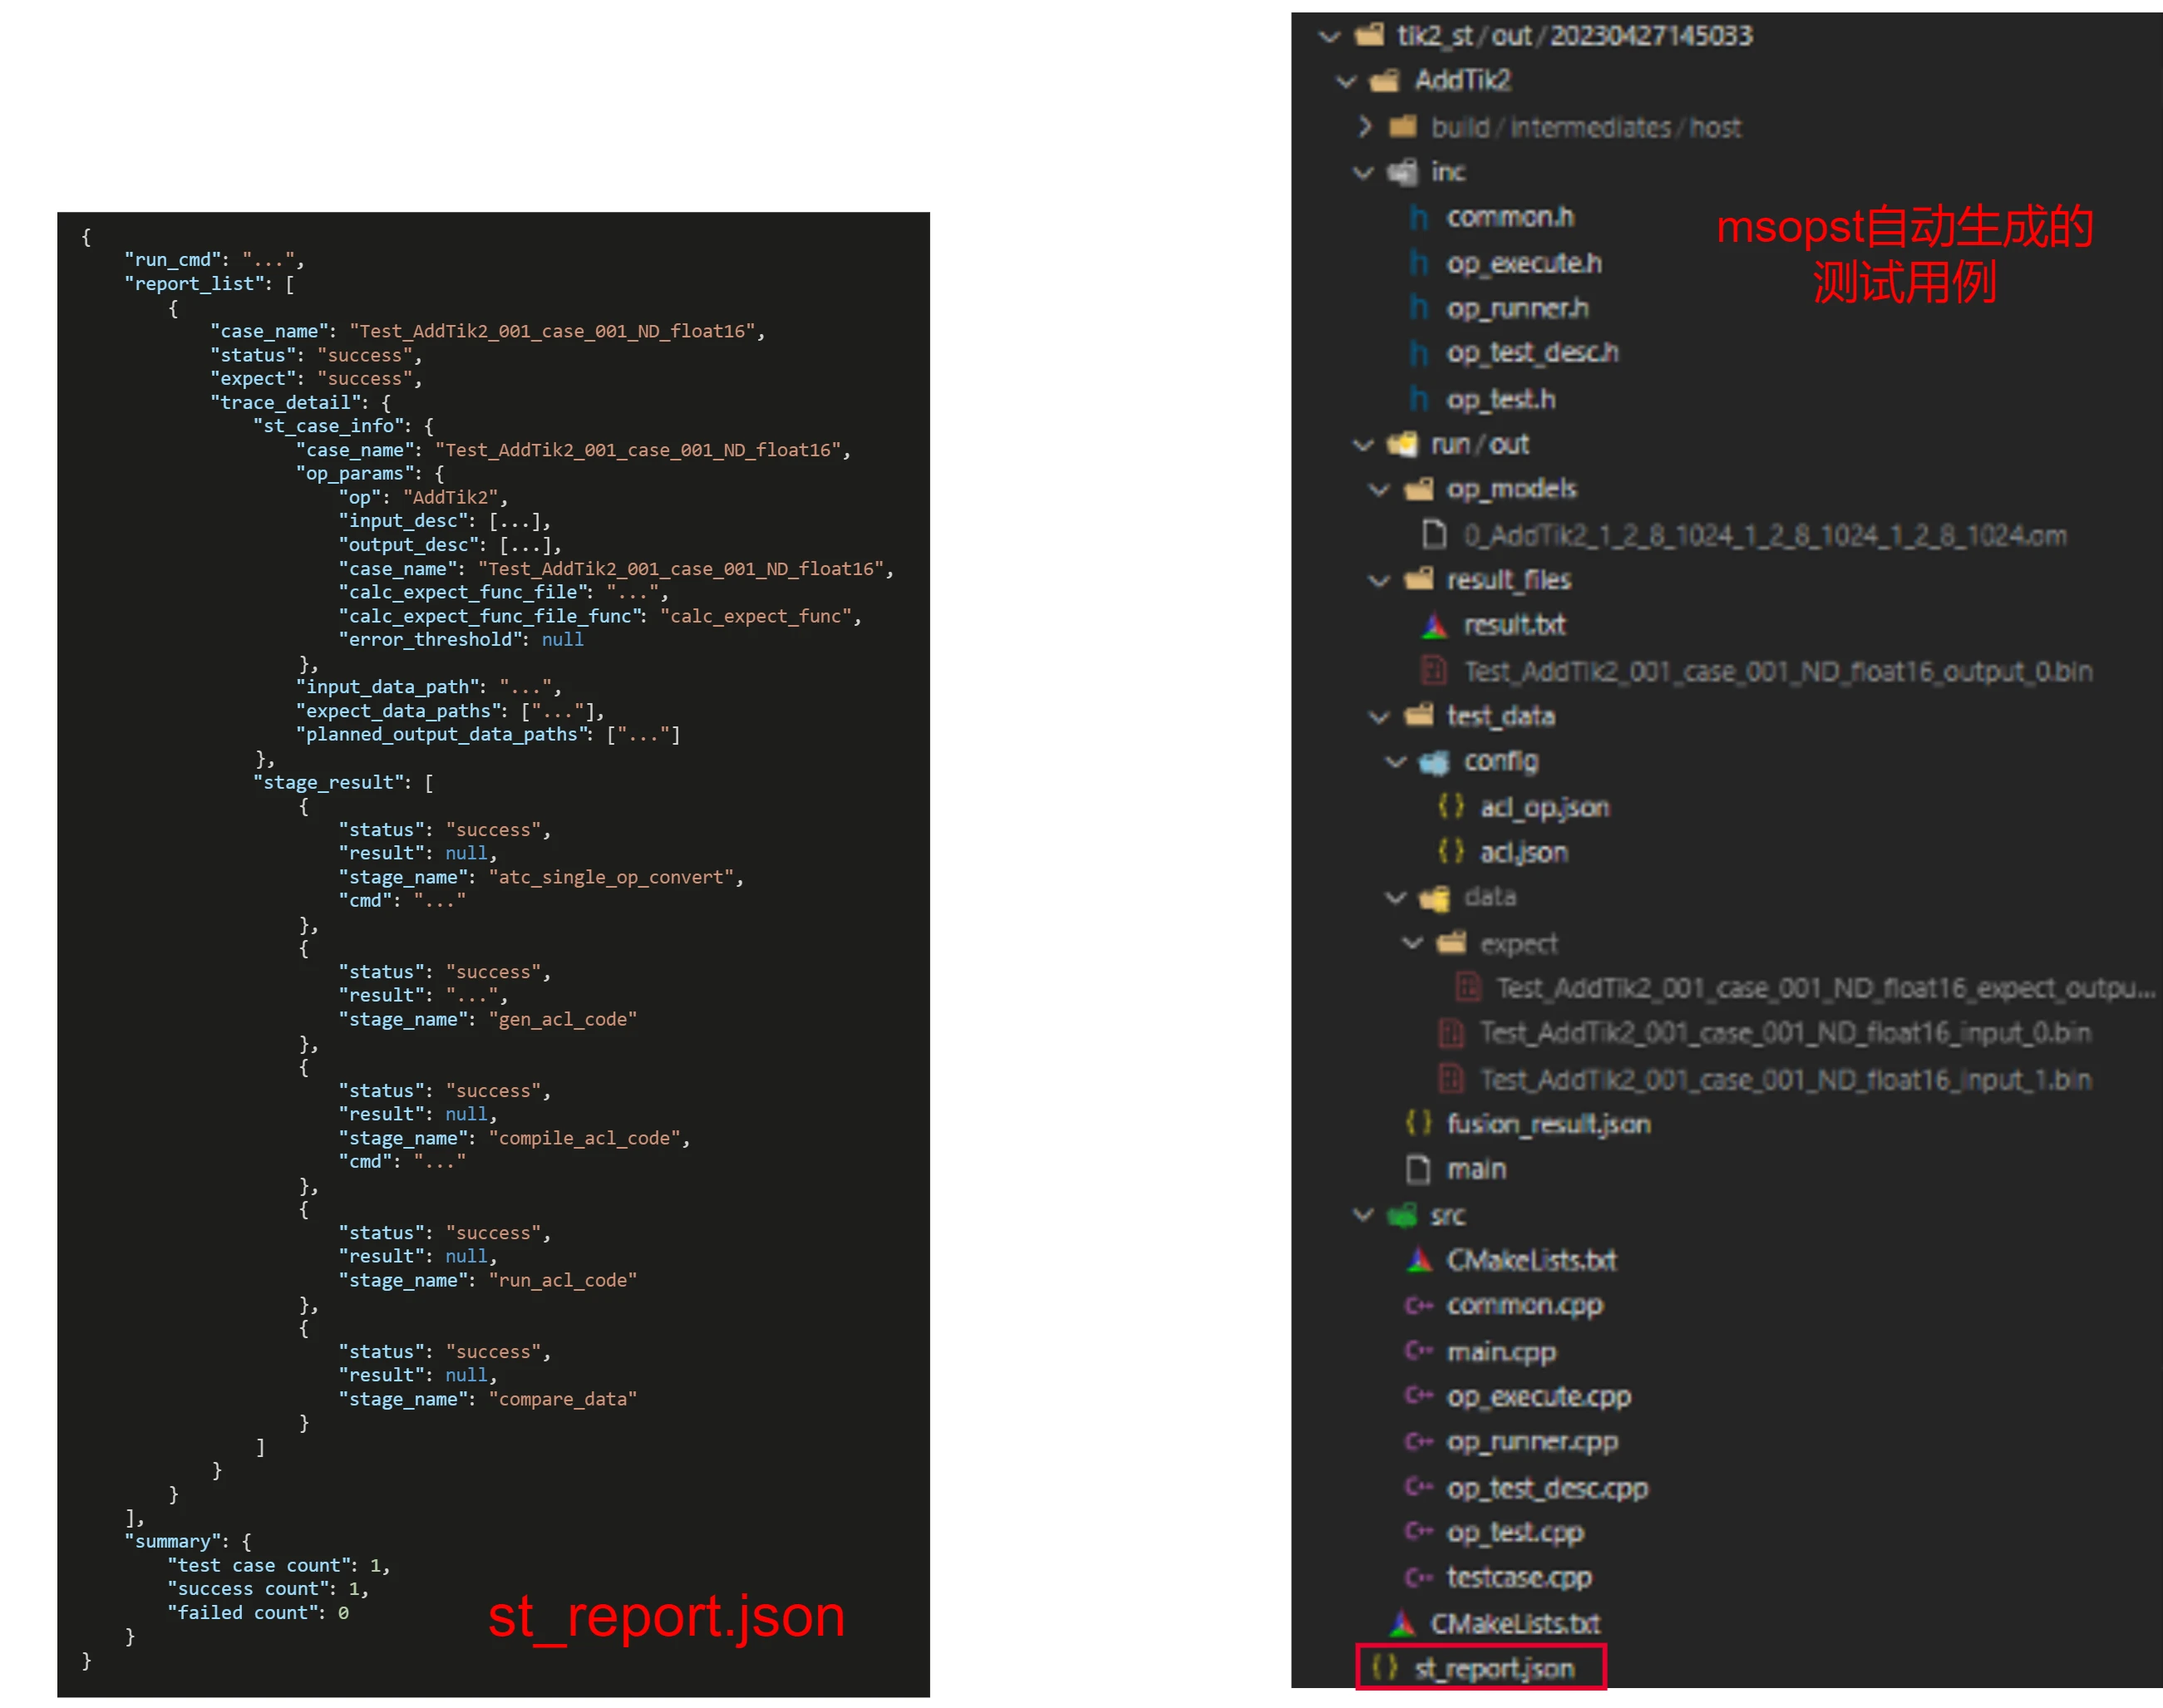Select the input_1.bin data file
The height and width of the screenshot is (1708, 2163).
tap(1784, 1080)
